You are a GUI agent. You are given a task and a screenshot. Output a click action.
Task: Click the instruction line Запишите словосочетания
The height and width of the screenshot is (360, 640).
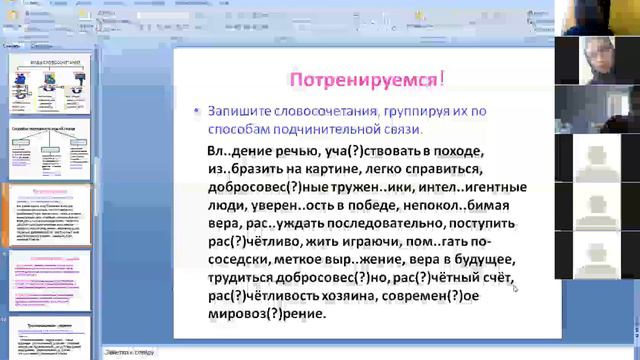(x=347, y=120)
